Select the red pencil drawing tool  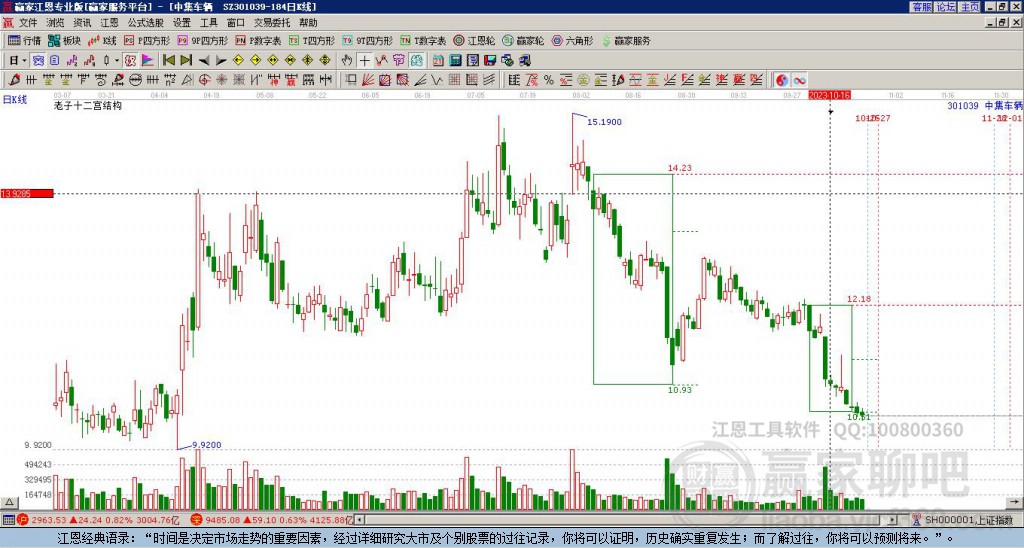tap(13, 80)
